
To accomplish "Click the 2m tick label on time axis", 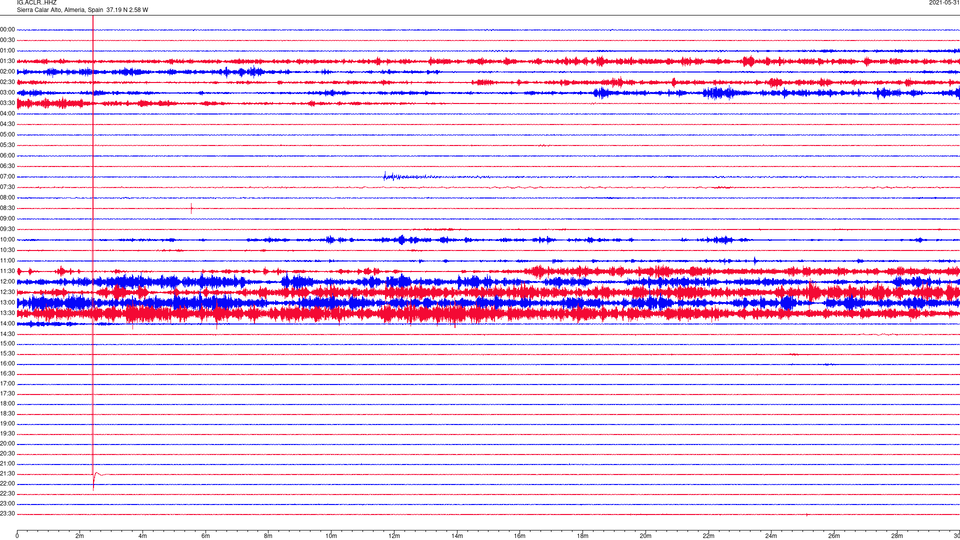I will pos(80,536).
